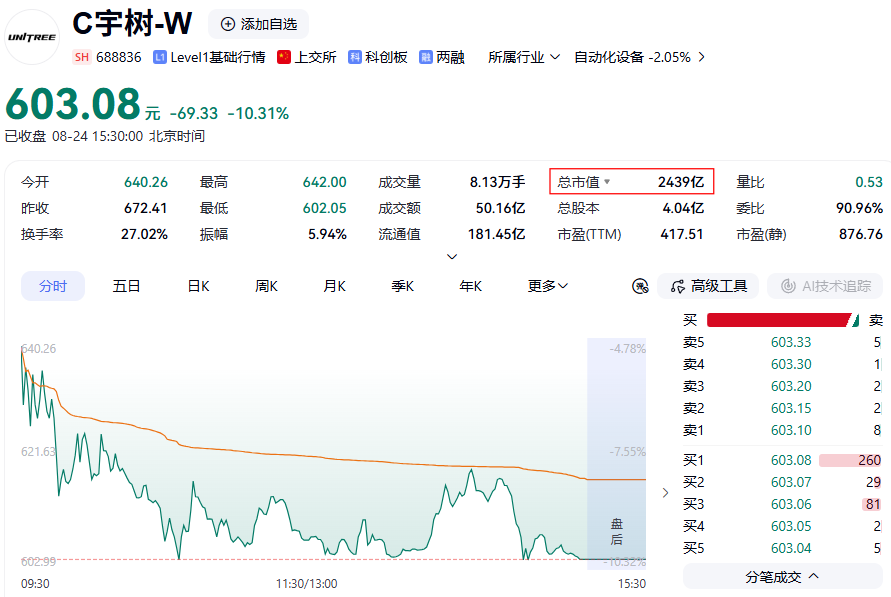The image size is (891, 597).
Task: Collapse order book with the side arrow
Action: 665,492
